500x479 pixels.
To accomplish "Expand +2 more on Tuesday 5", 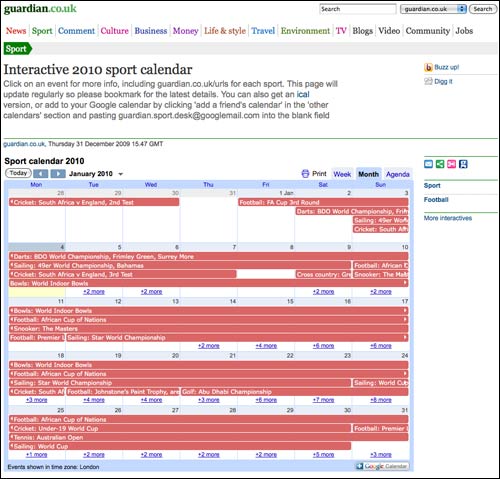I will pos(94,292).
